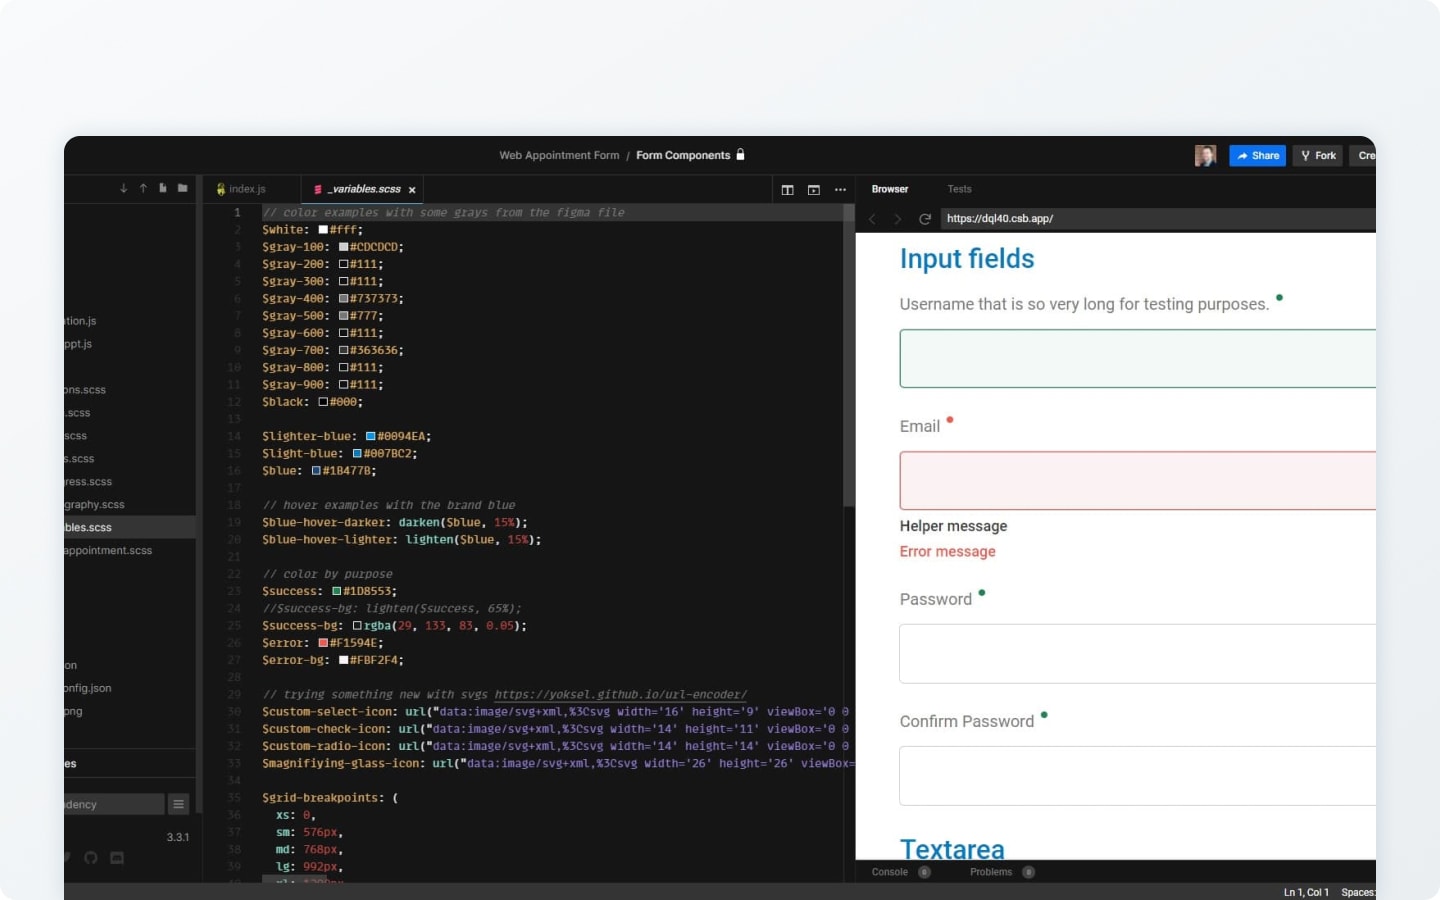This screenshot has width=1440, height=900.
Task: Open the dependency list menu icon
Action: [179, 804]
